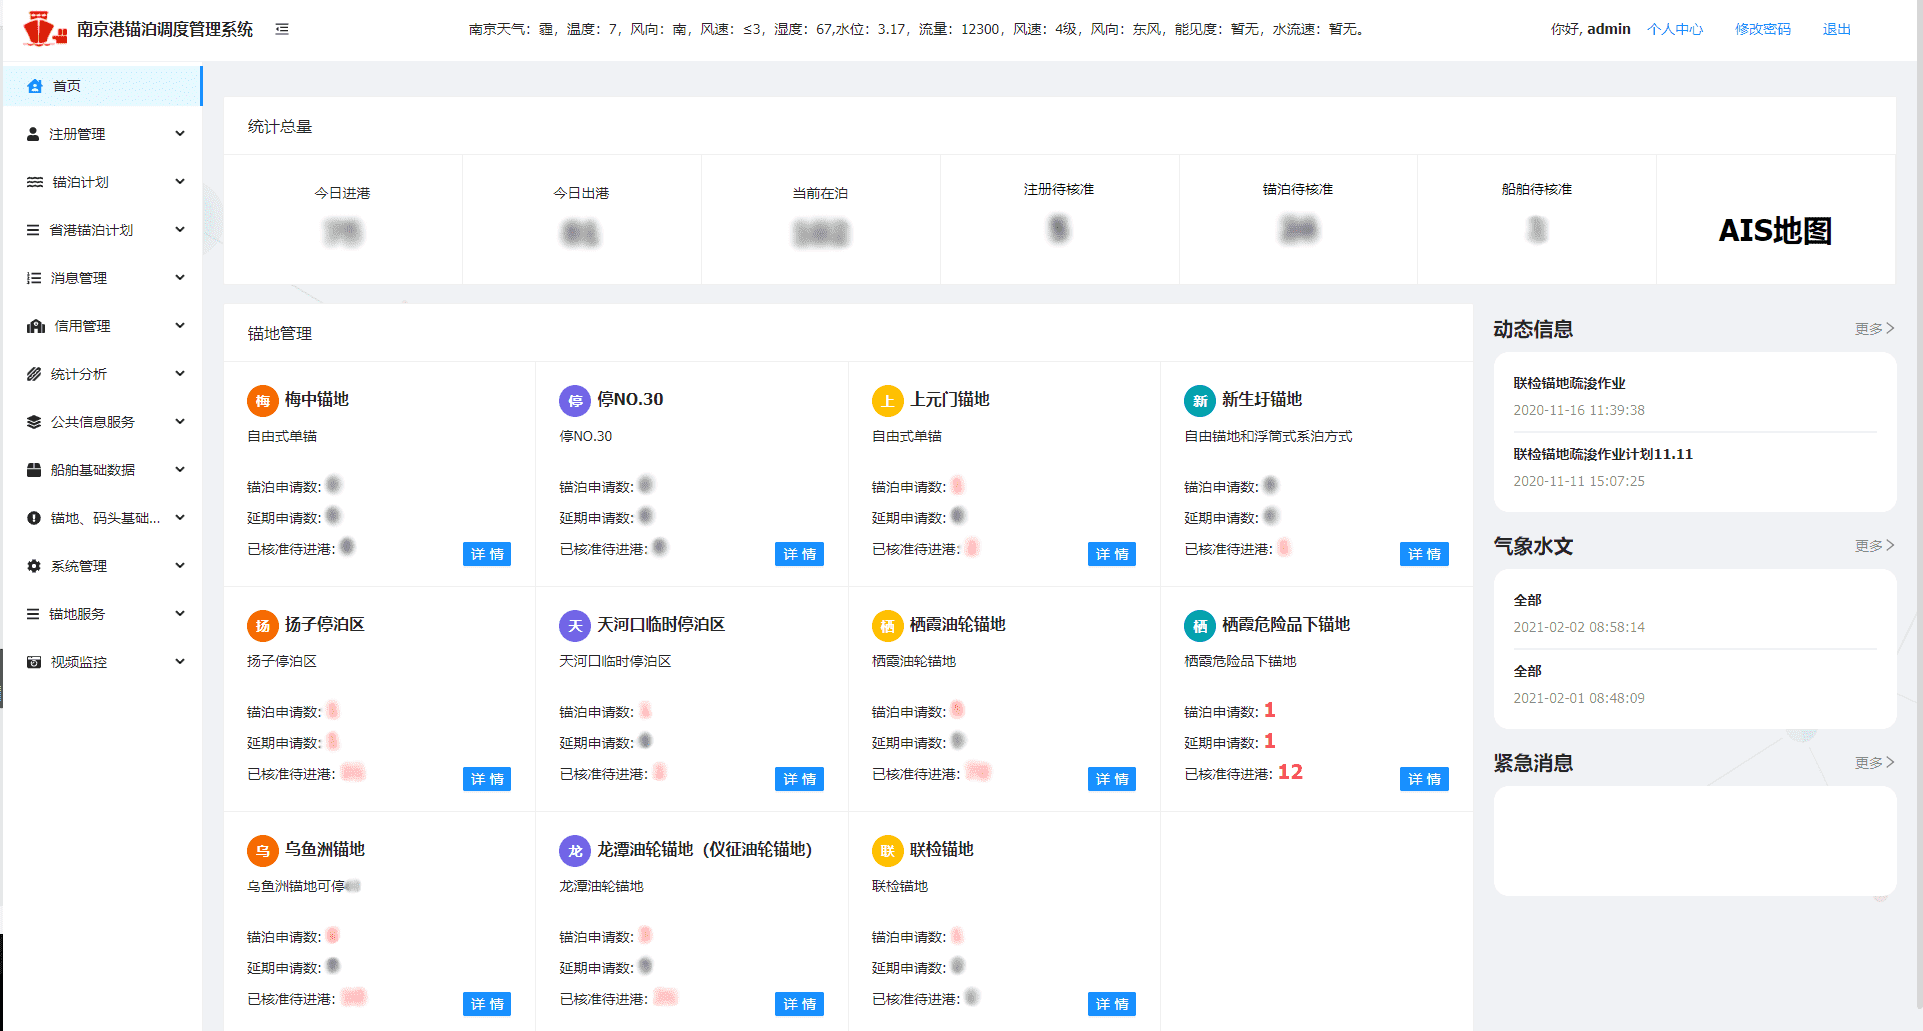Viewport: 1923px width, 1031px height.
Task: Click the ship logo in header
Action: (44, 29)
